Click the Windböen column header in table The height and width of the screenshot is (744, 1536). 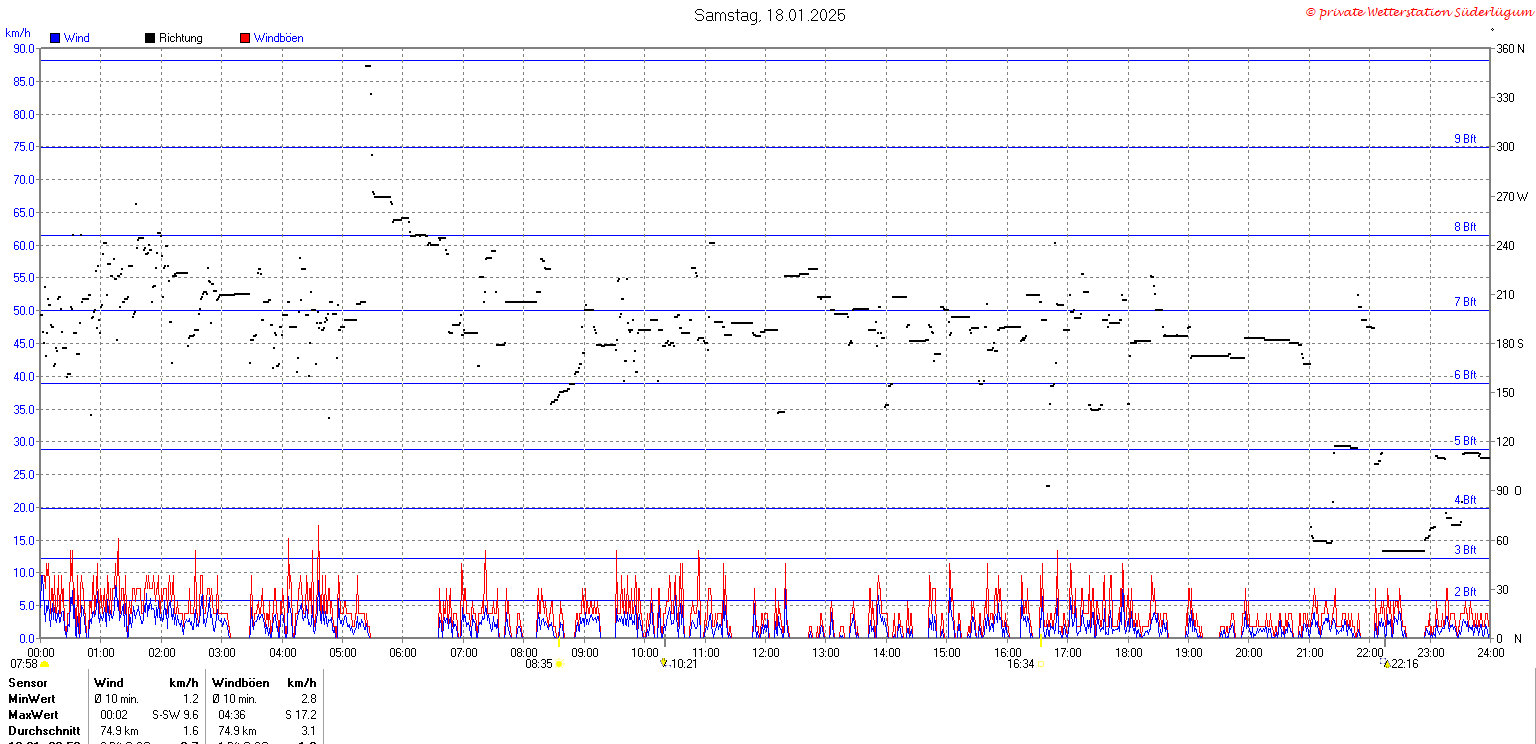coord(241,683)
